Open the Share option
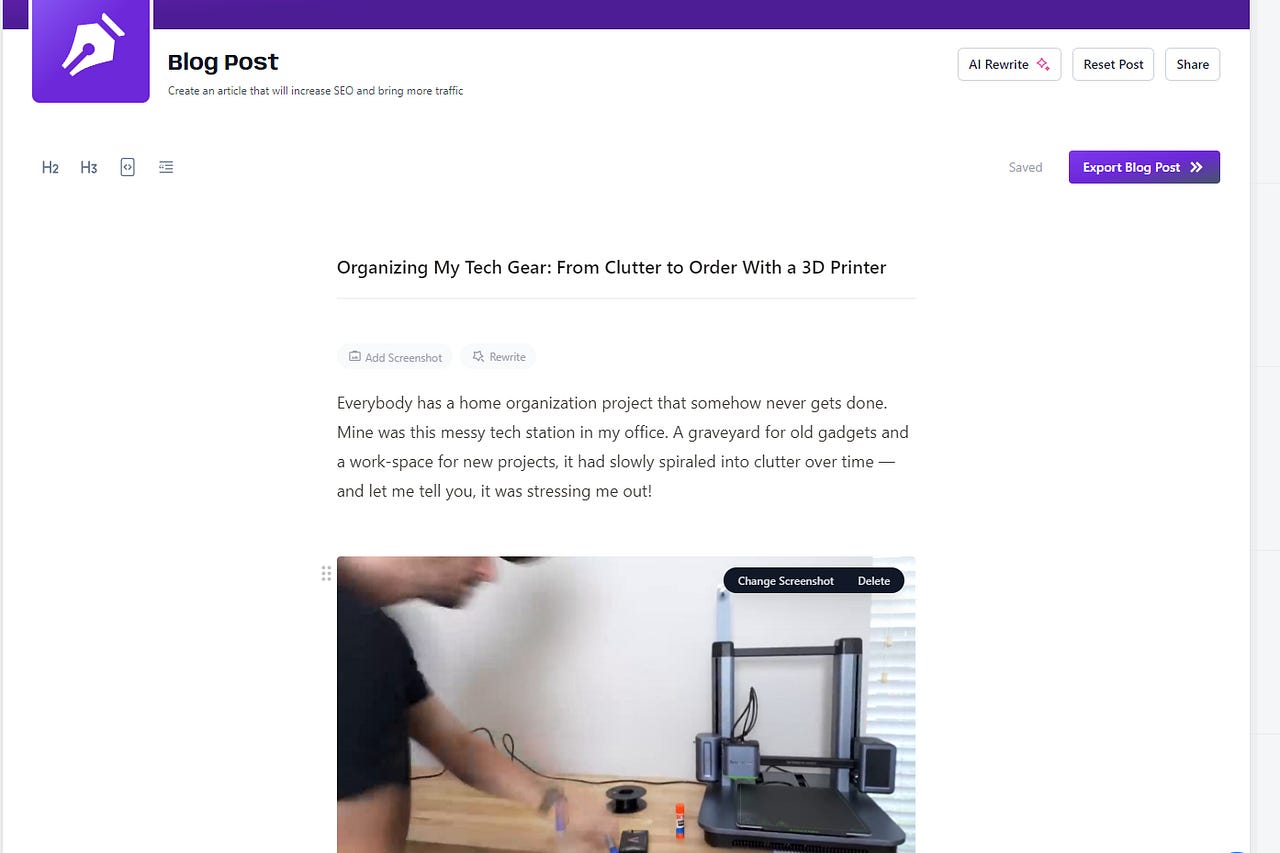Screen dimensions: 1280x853 click(x=1192, y=64)
